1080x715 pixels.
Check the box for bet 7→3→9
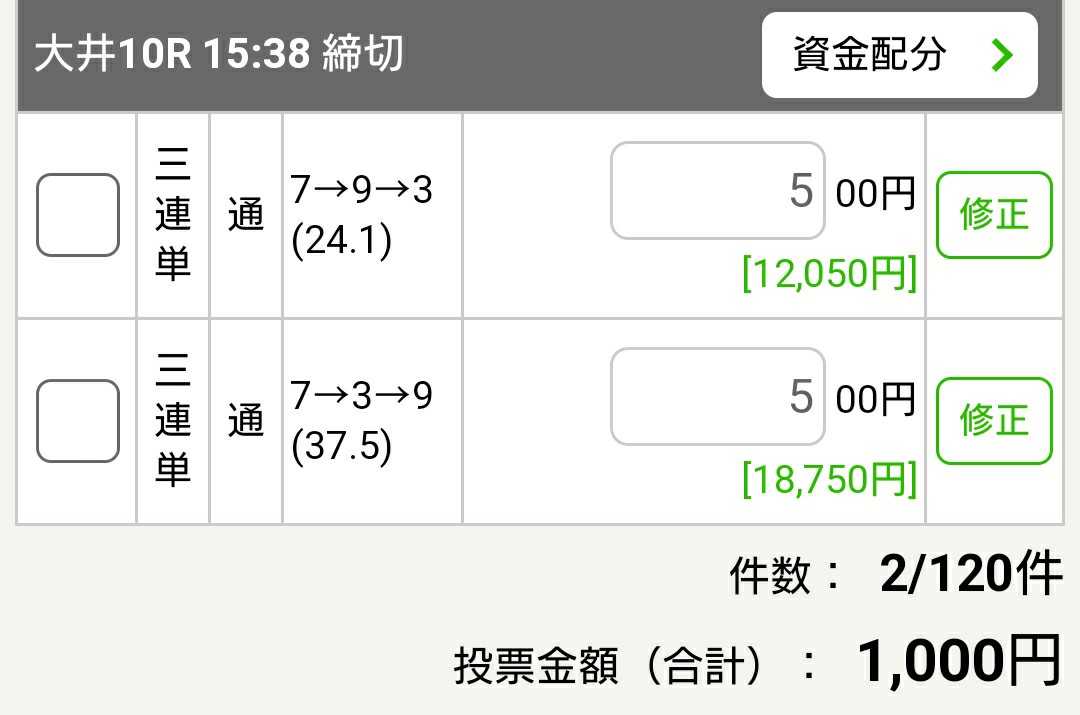pyautogui.click(x=78, y=421)
